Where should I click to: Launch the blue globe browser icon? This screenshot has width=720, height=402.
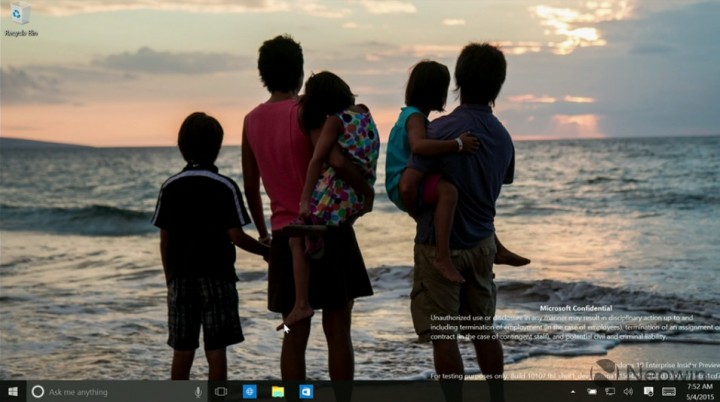tap(250, 391)
